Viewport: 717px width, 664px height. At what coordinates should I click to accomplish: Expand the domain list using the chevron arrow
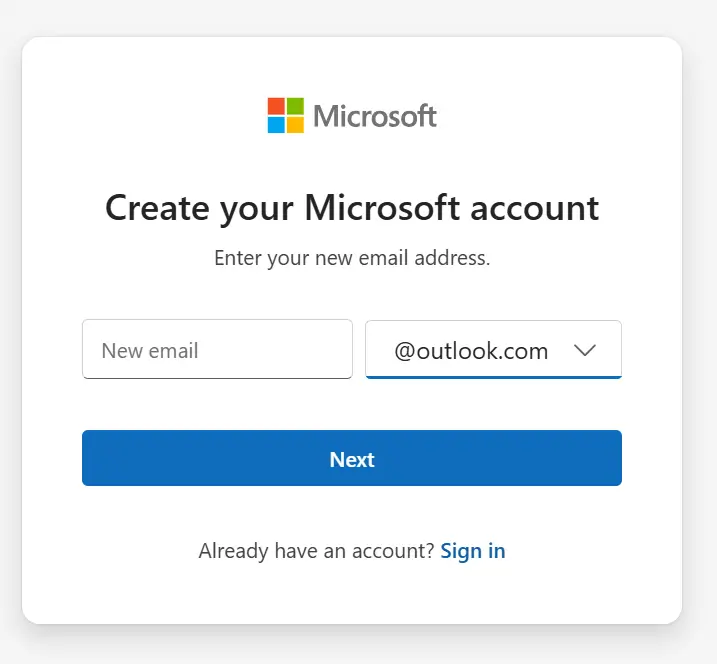point(585,350)
